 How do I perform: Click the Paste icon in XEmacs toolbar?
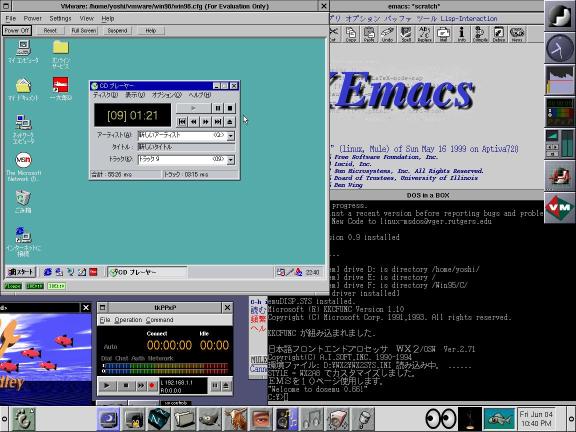[369, 34]
